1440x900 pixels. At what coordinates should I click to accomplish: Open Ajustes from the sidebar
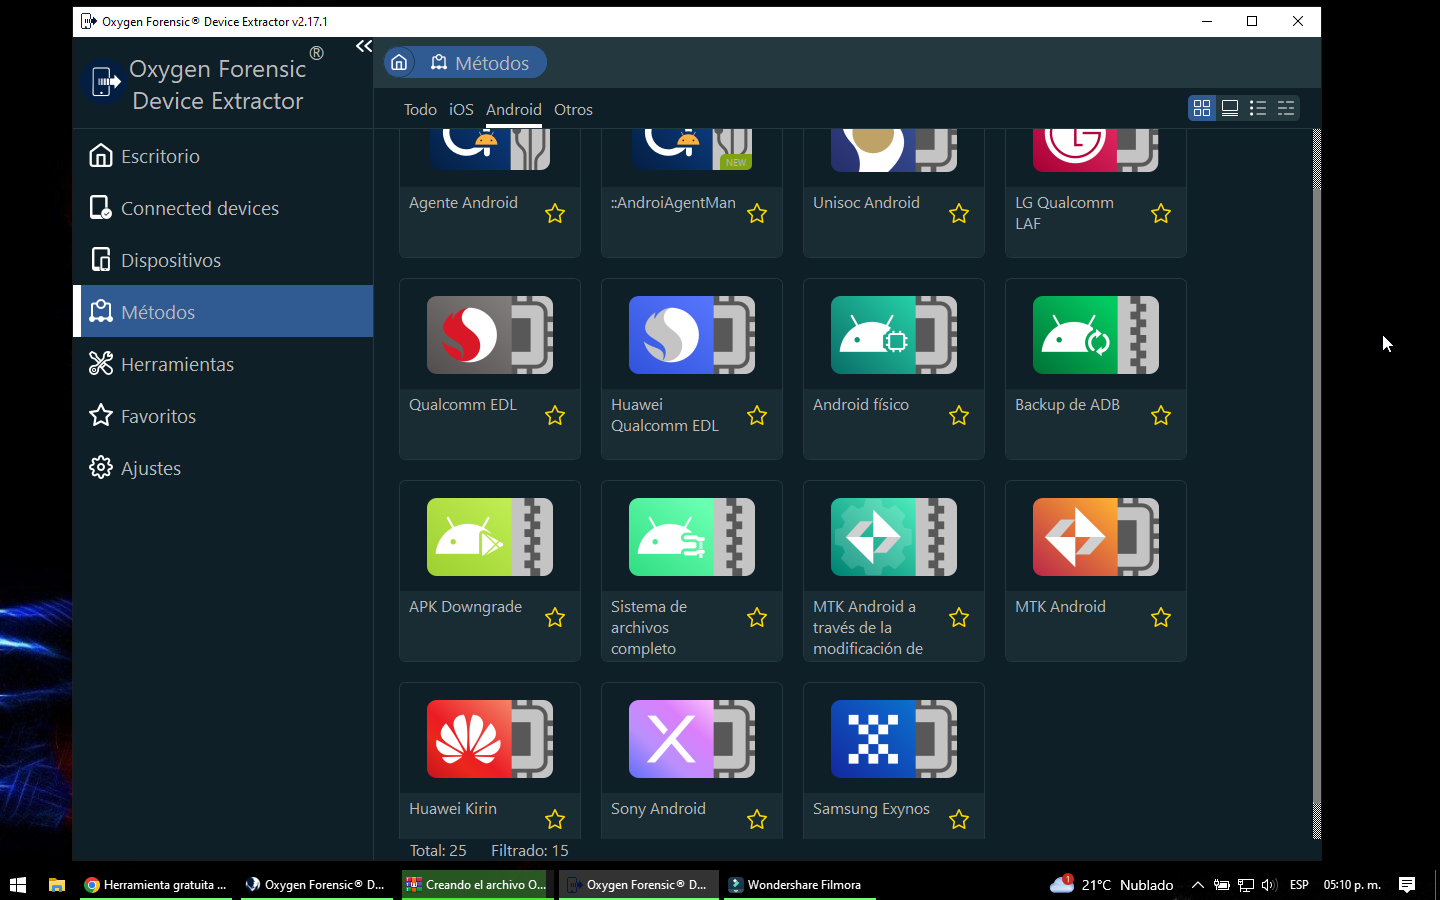point(151,468)
